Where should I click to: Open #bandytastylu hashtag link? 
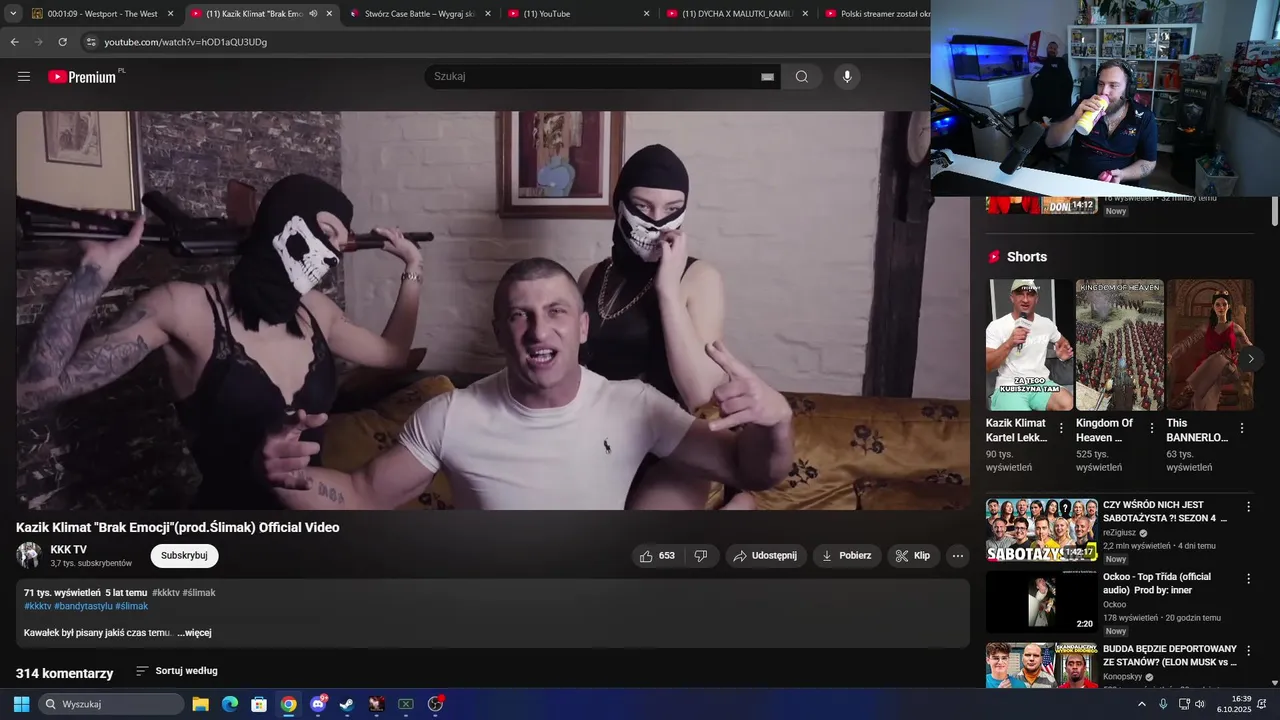[83, 606]
